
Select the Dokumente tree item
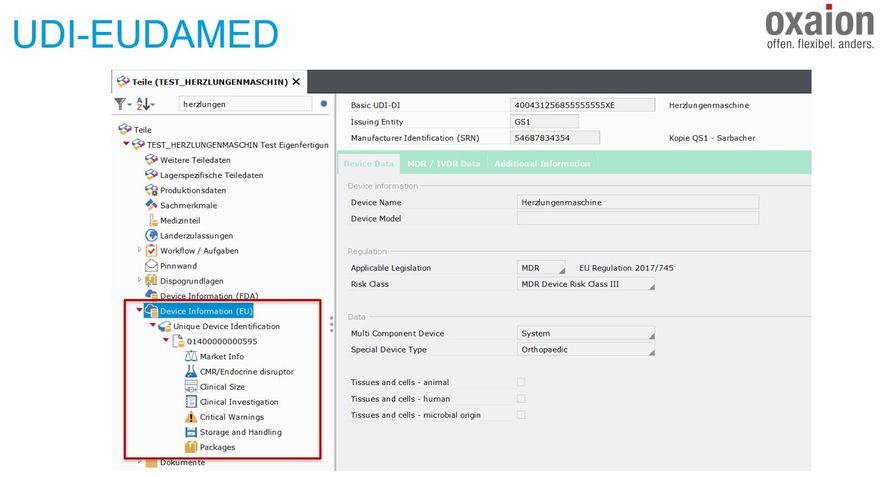point(182,462)
